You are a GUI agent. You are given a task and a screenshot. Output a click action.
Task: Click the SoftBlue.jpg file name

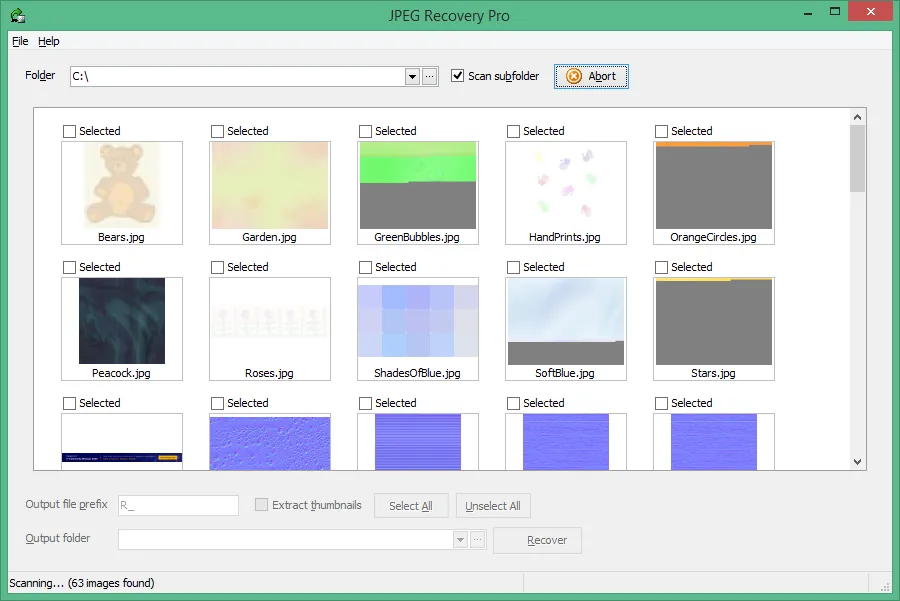coord(565,373)
